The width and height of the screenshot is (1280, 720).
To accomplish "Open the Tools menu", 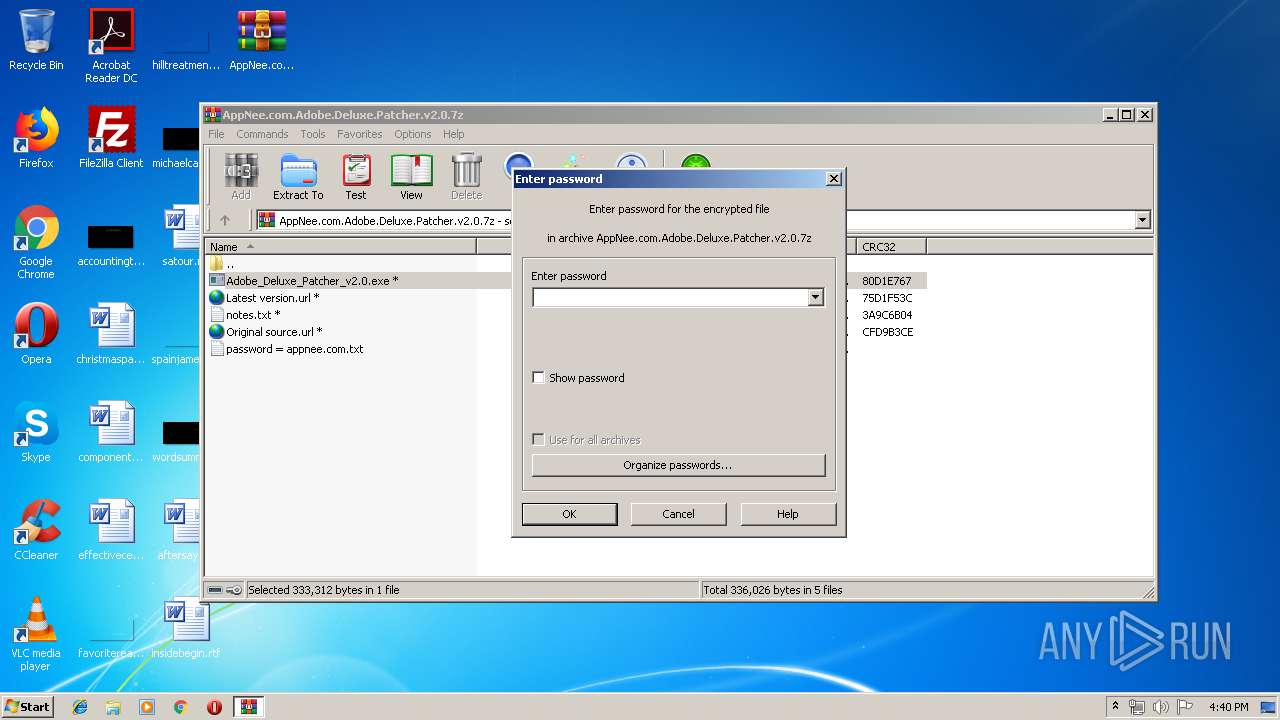I will pyautogui.click(x=313, y=134).
